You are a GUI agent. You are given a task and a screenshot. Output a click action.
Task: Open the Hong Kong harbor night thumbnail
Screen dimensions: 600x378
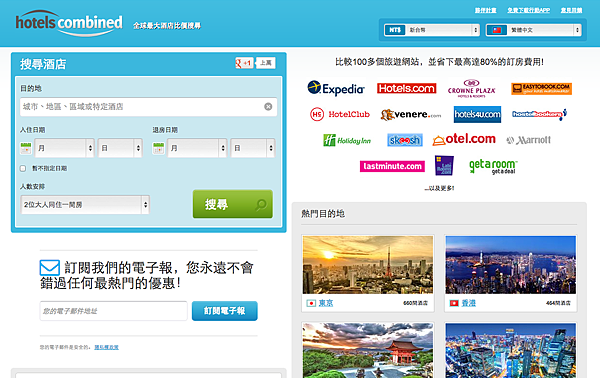(x=510, y=265)
